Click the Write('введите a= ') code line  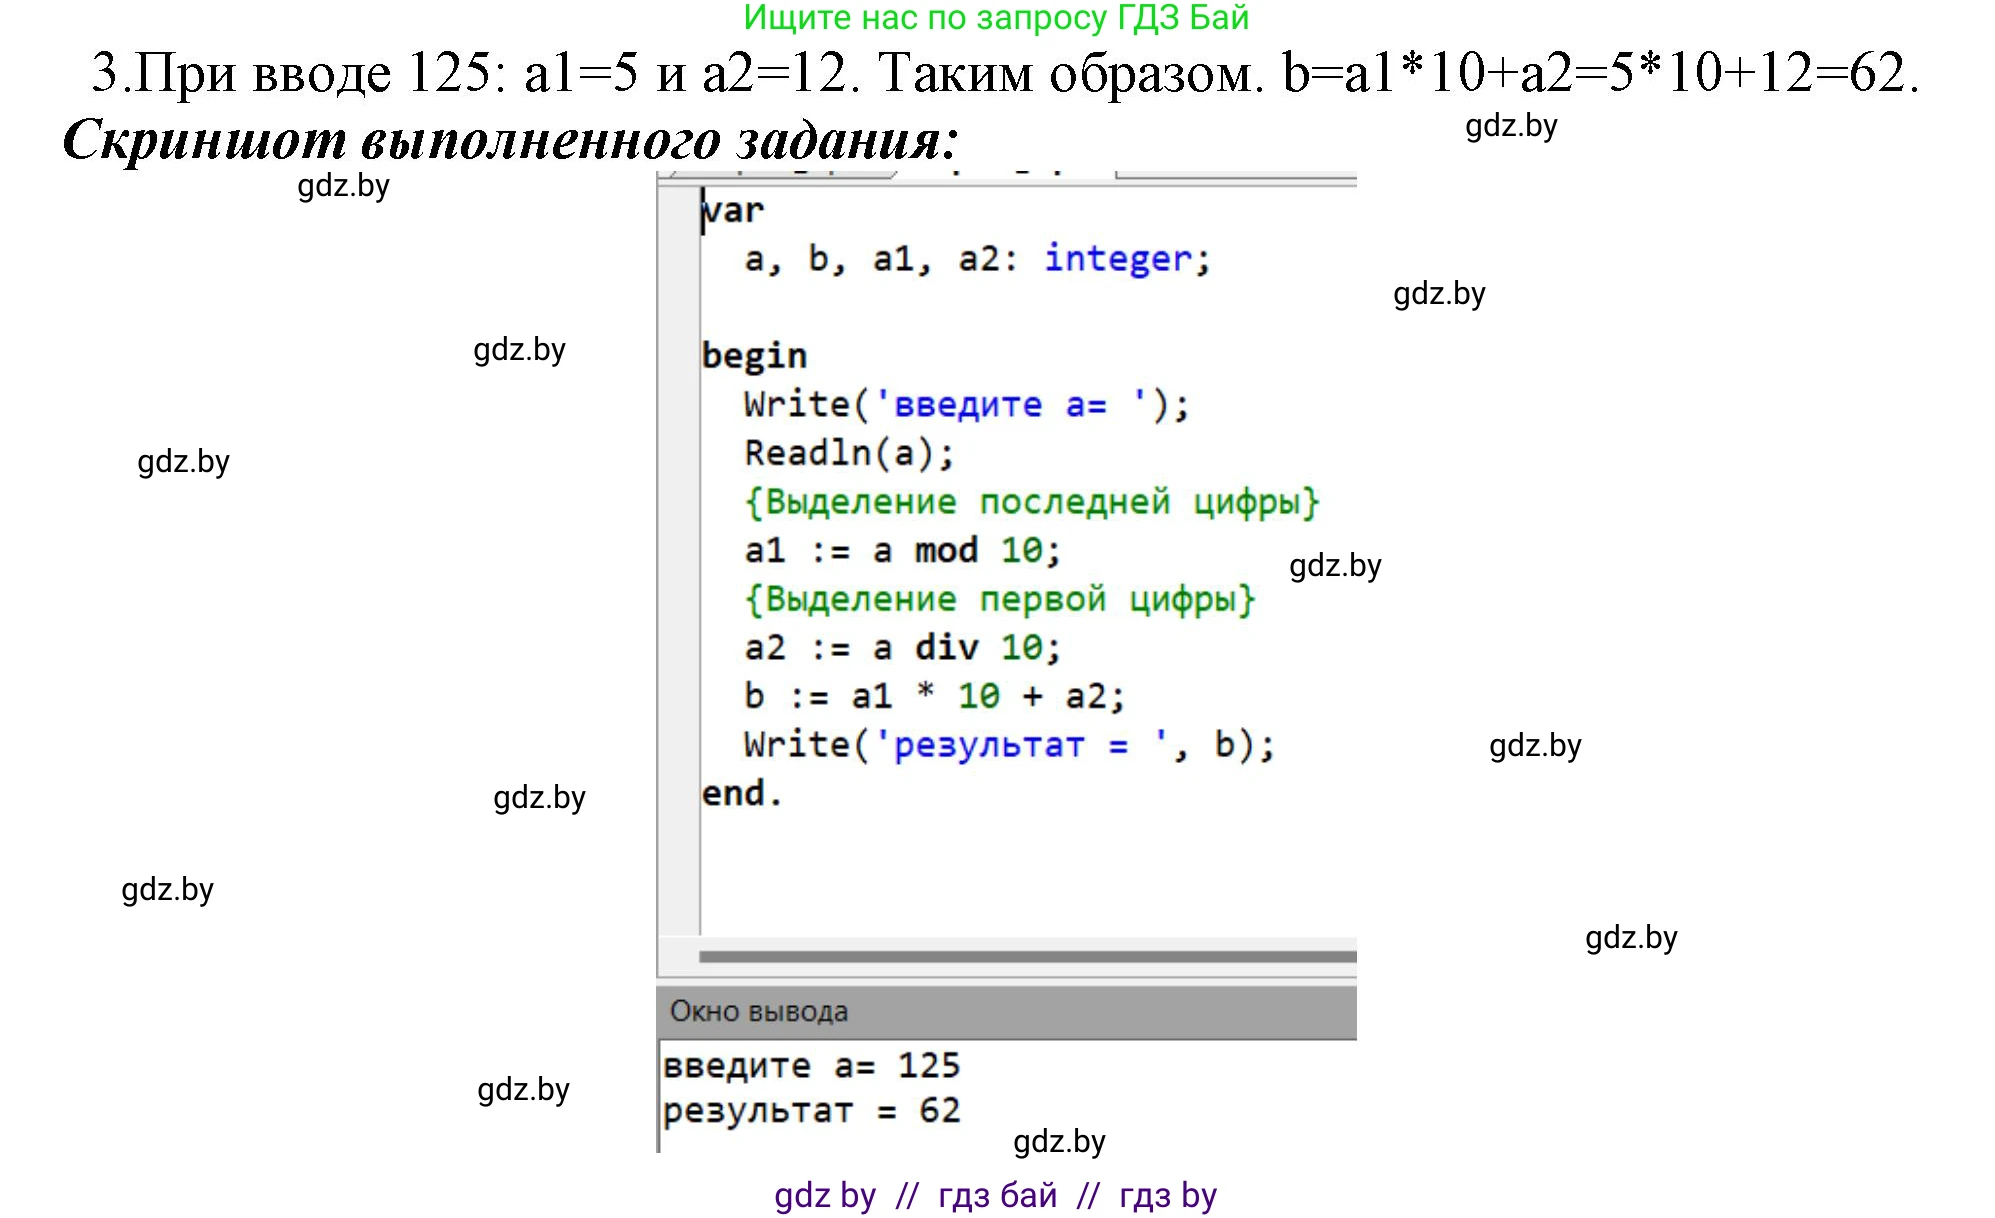pos(966,405)
